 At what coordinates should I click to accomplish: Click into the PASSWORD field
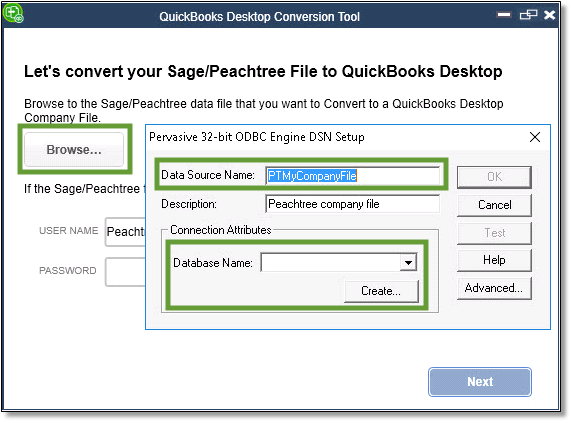(x=125, y=272)
